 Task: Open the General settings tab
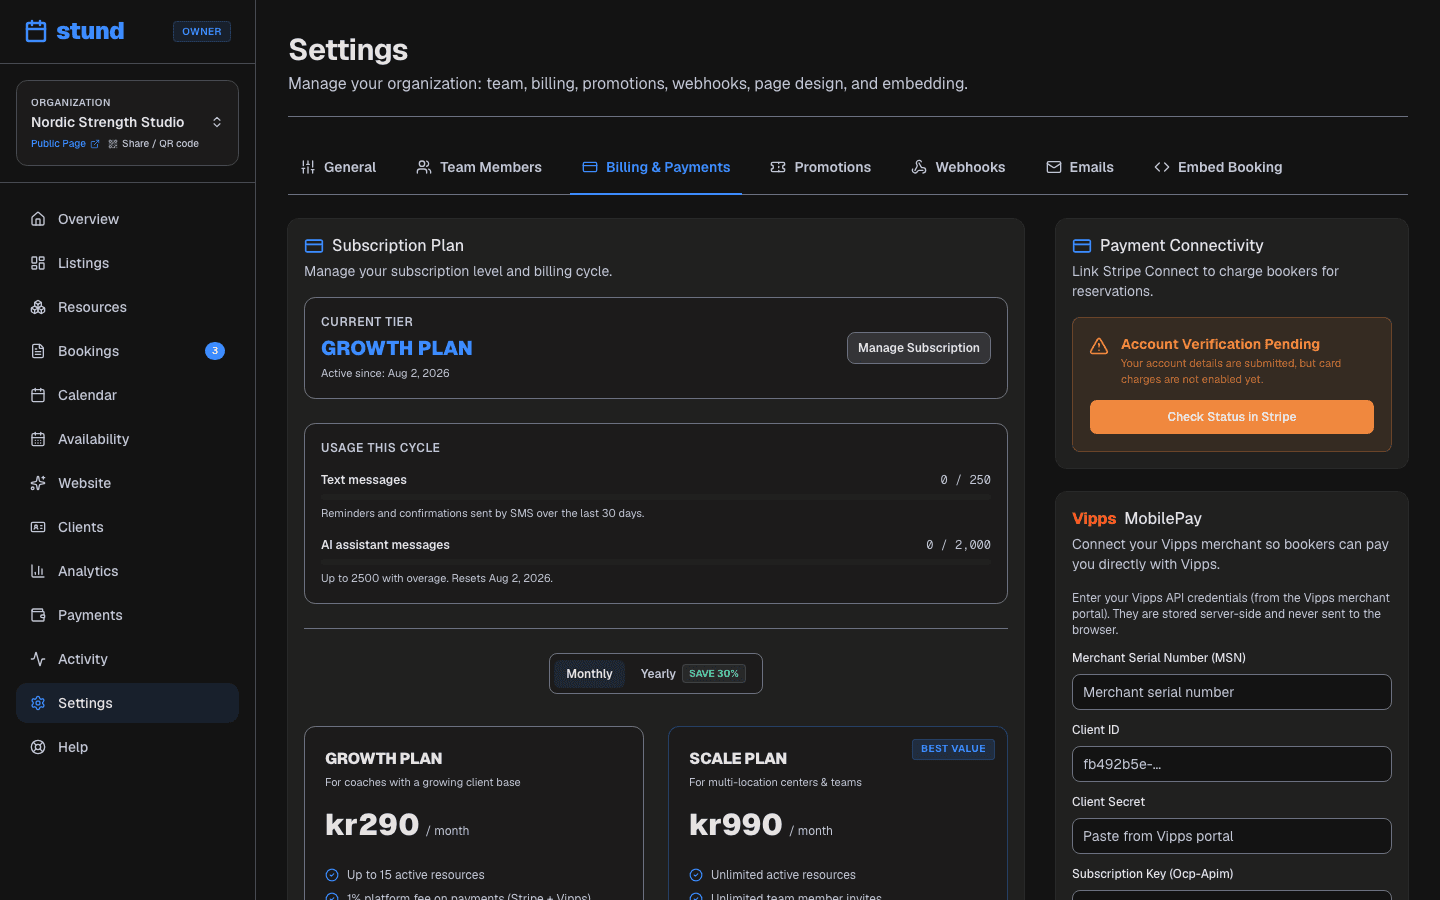[338, 167]
